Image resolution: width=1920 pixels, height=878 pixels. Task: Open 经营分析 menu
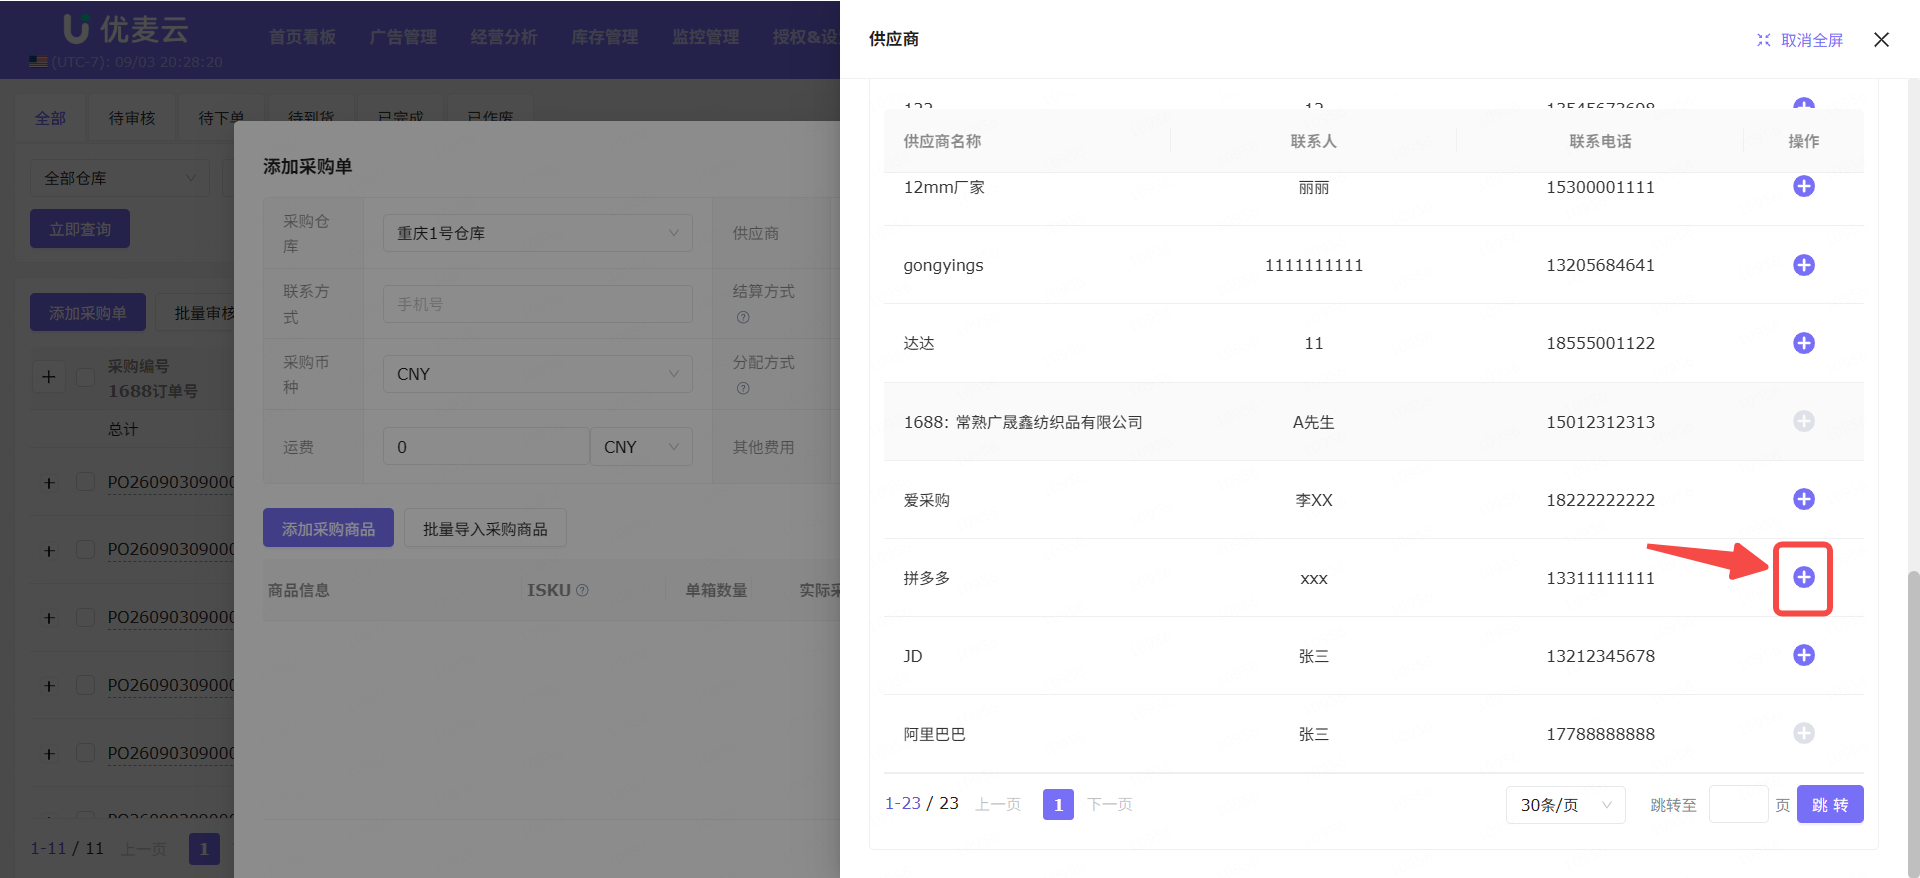[504, 37]
